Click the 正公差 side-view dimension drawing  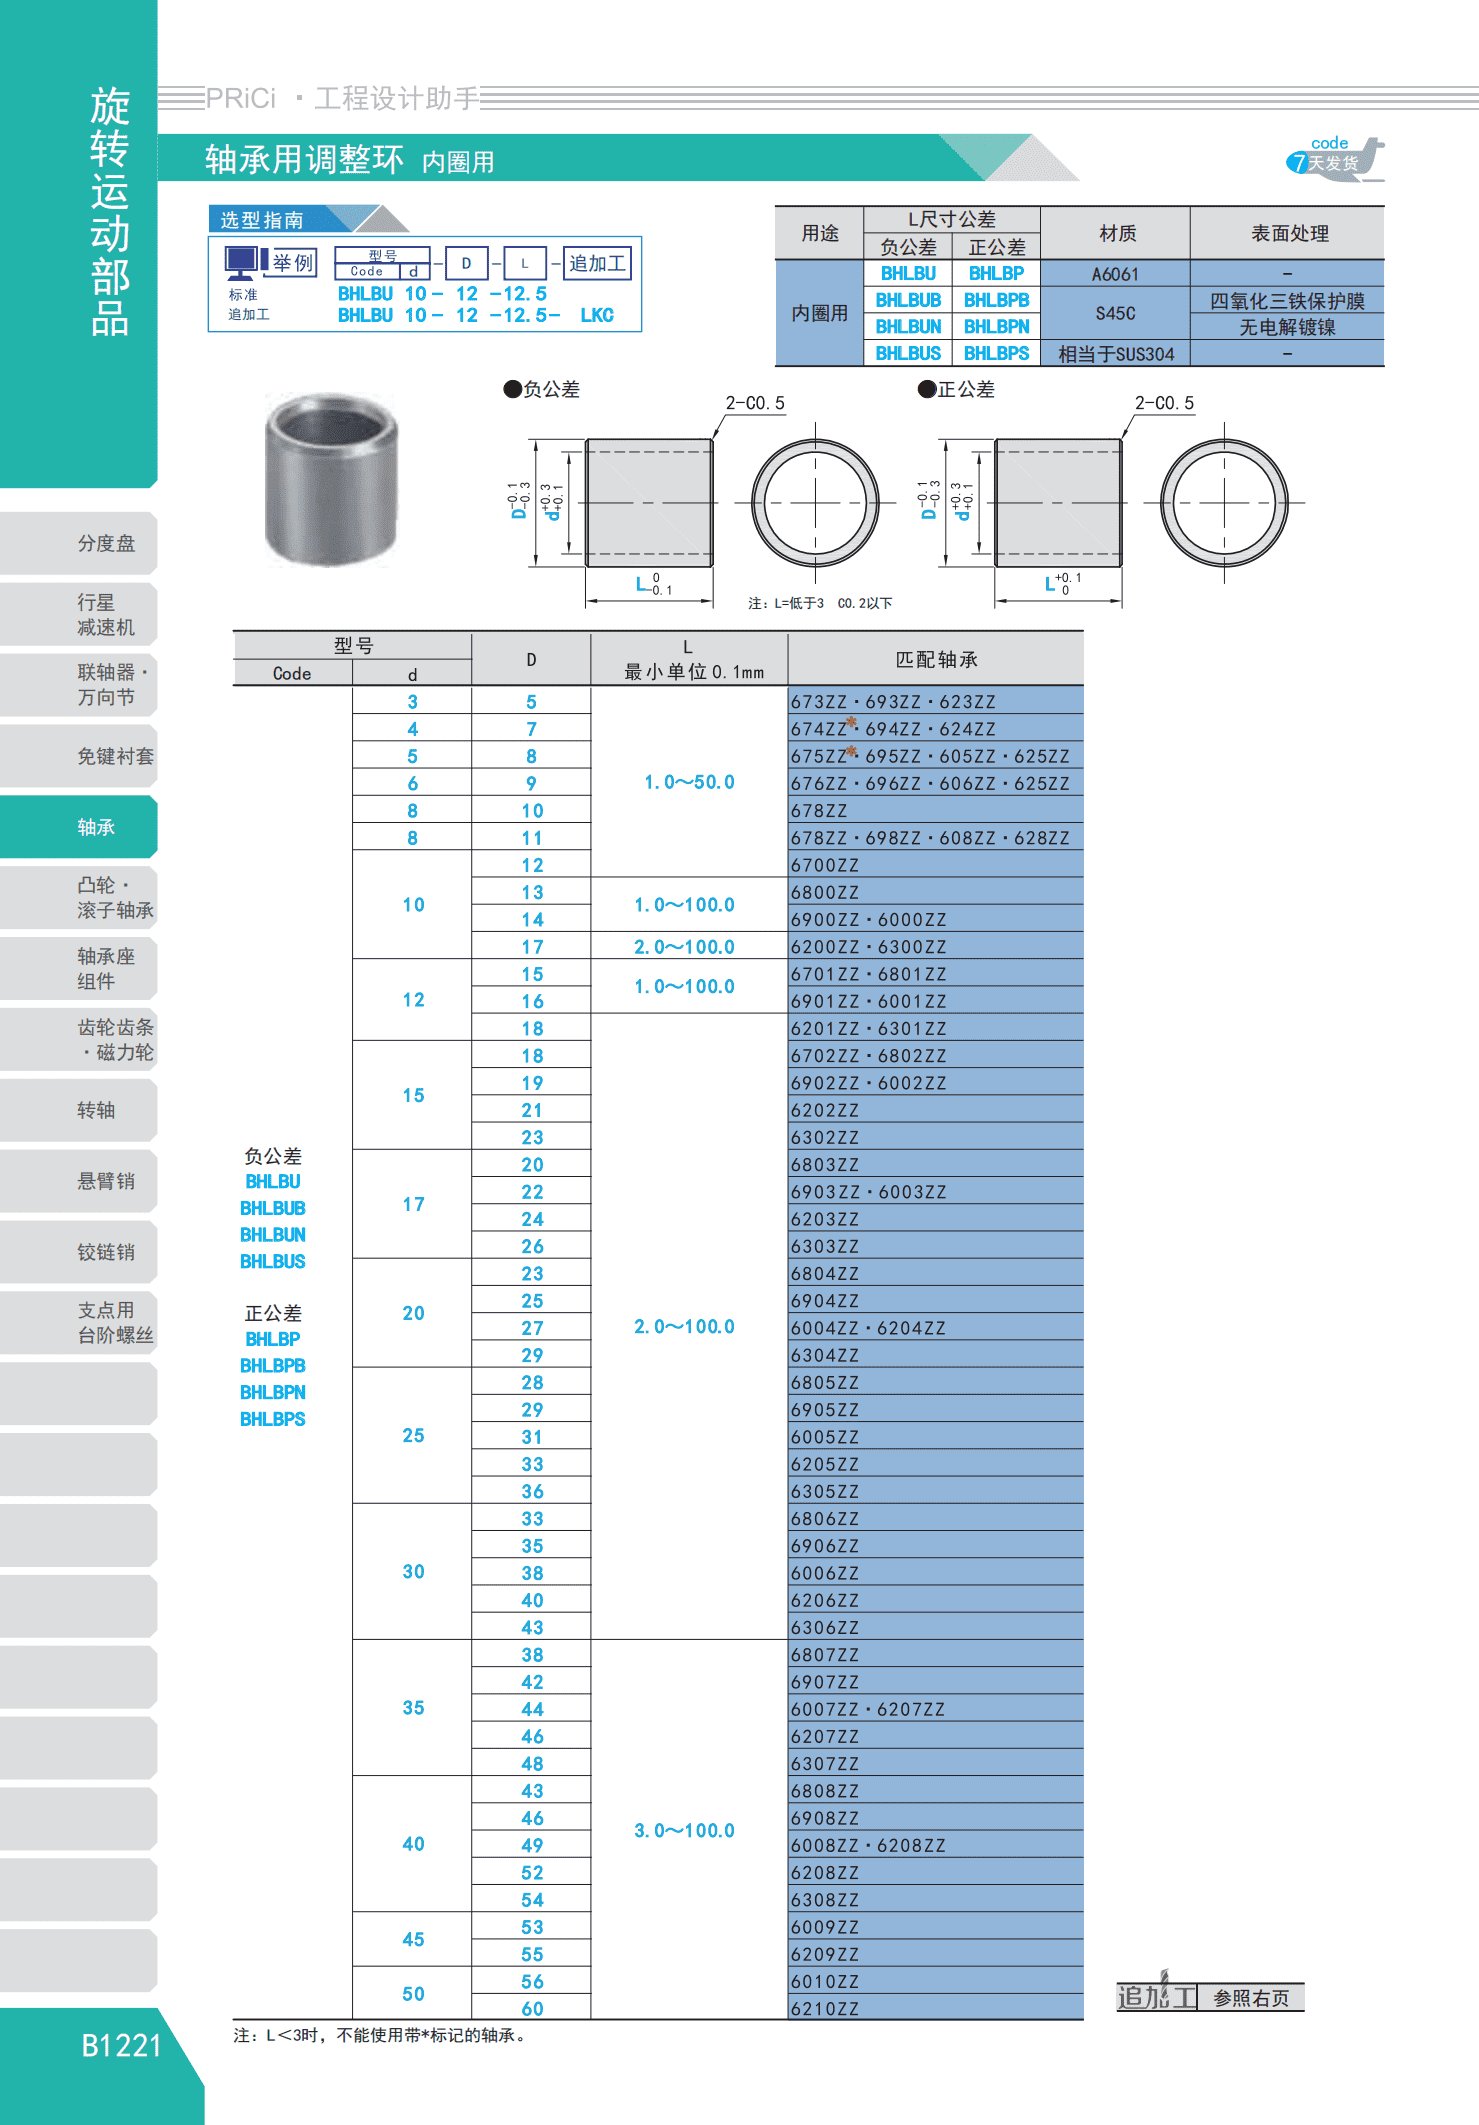(1058, 503)
